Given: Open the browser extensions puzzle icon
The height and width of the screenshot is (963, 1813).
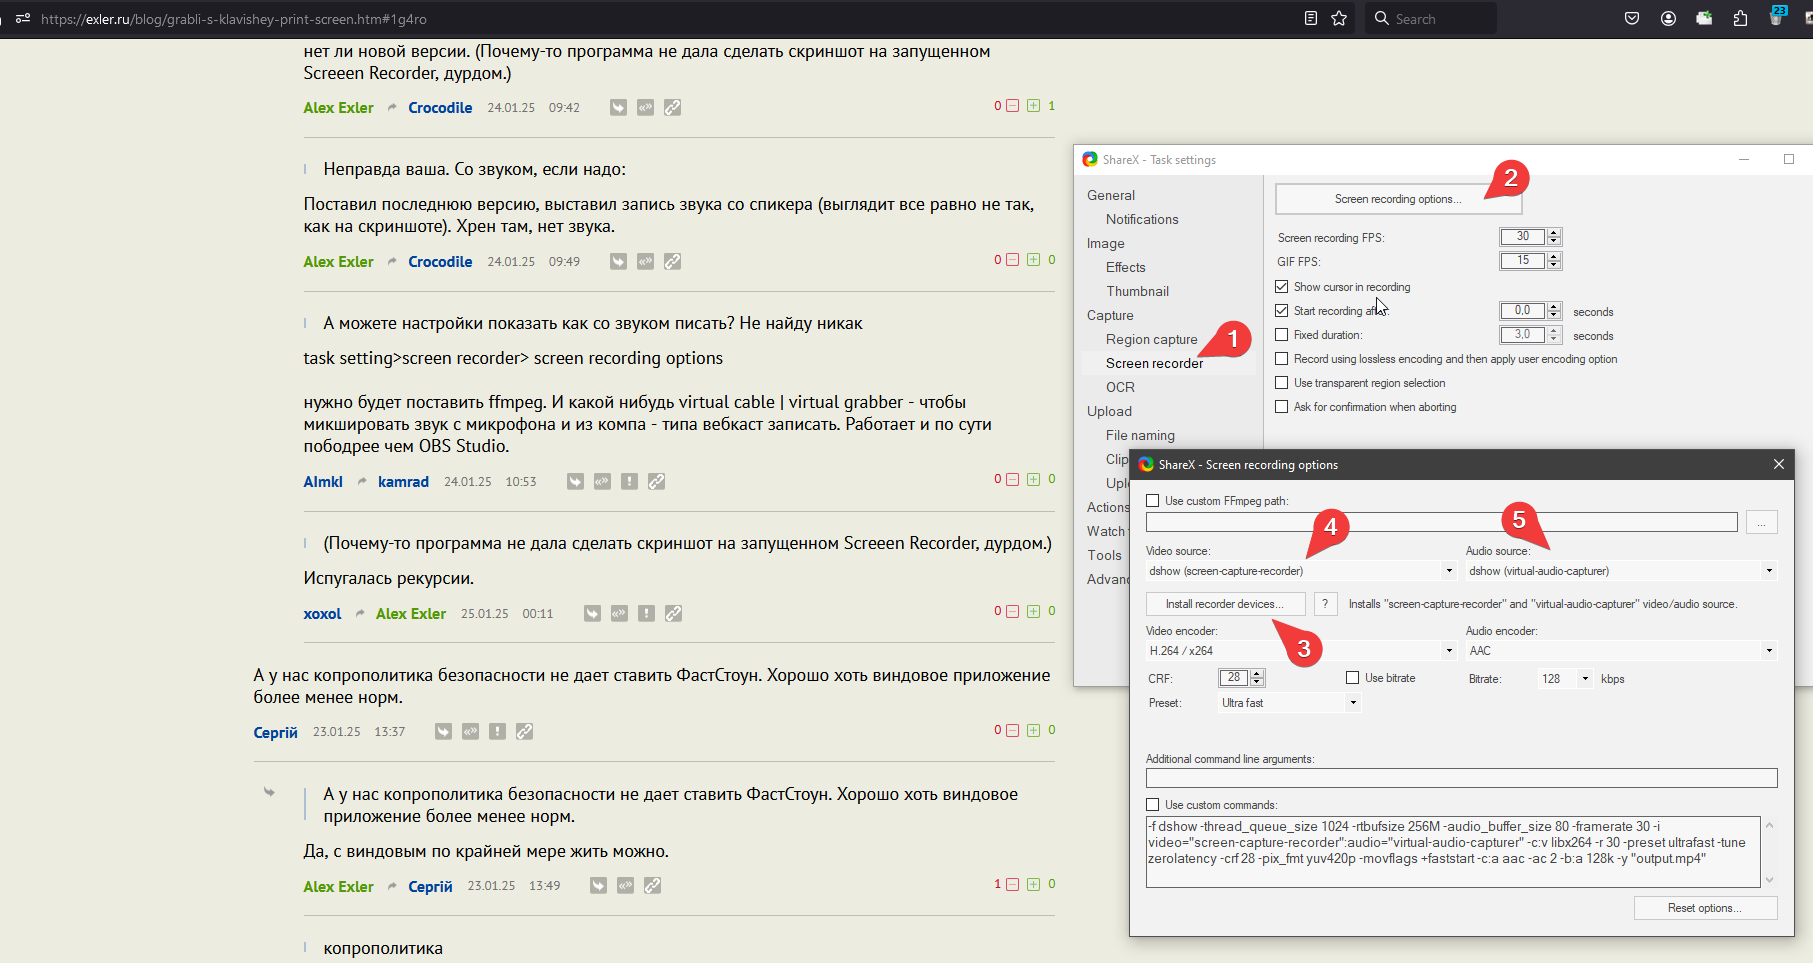Looking at the screenshot, I should tap(1740, 18).
